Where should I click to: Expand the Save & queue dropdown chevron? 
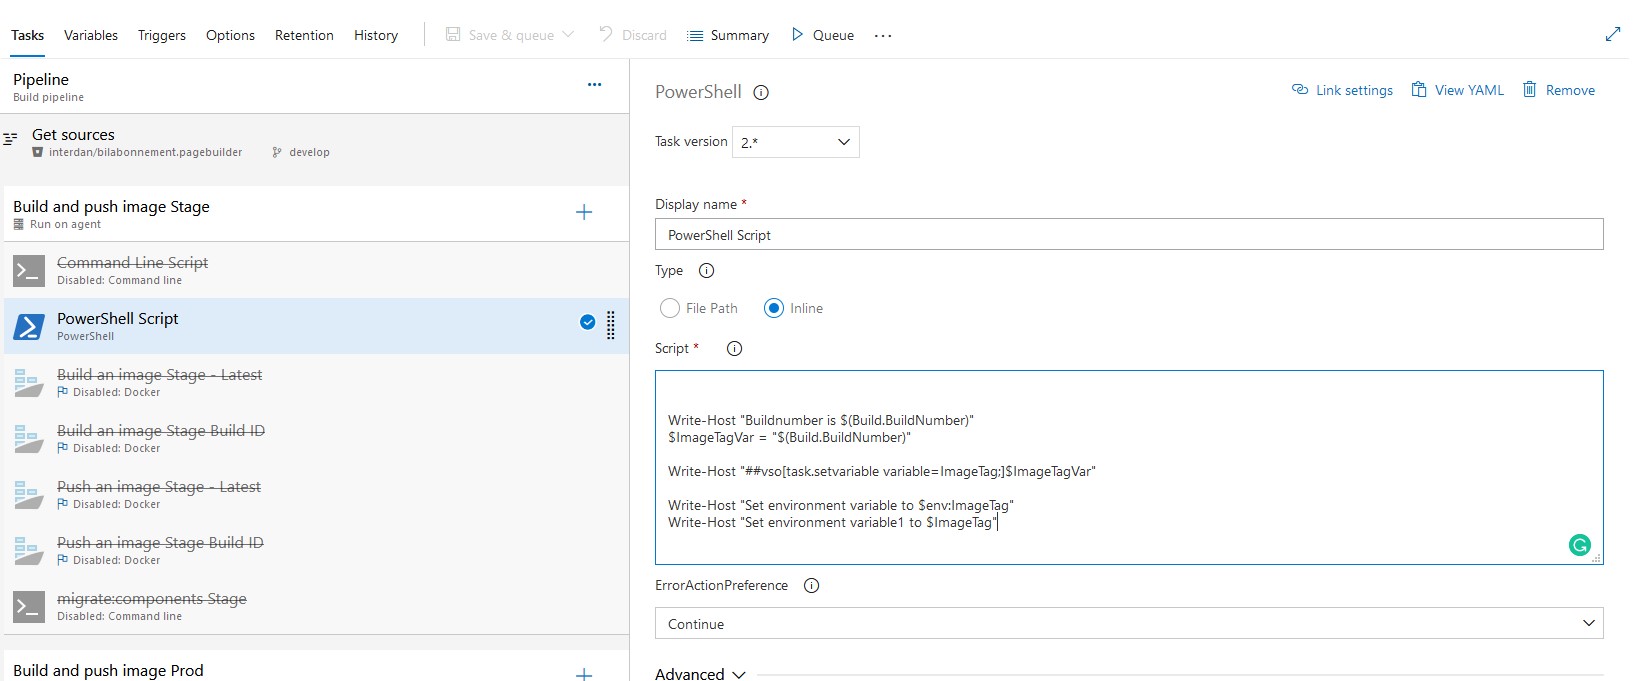pos(568,35)
